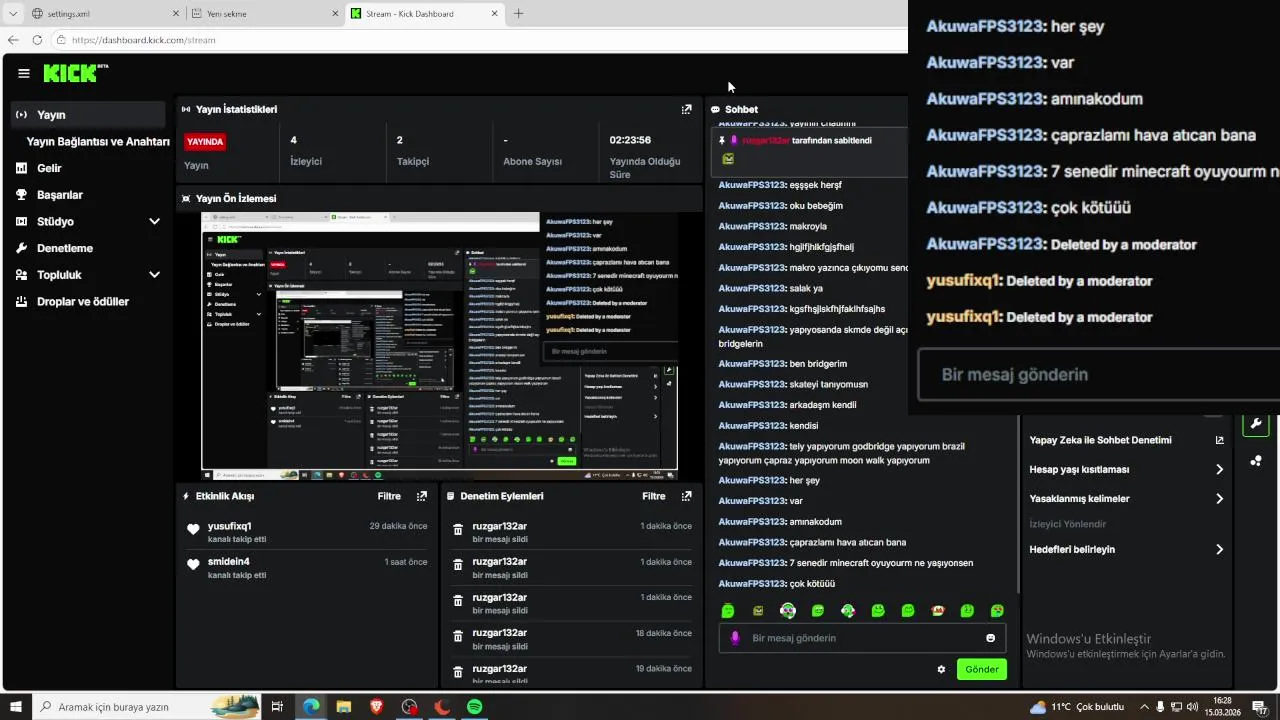Insert the first green emote in quick row
Viewport: 1280px width, 720px height.
(x=728, y=611)
